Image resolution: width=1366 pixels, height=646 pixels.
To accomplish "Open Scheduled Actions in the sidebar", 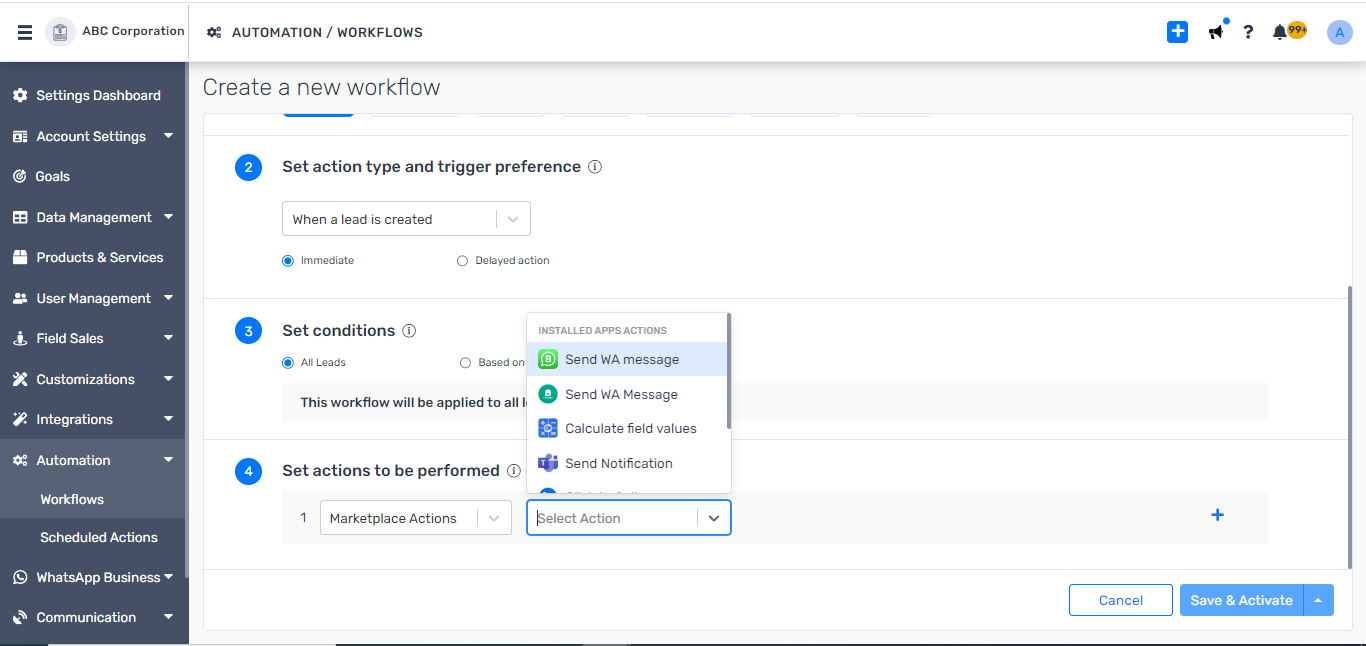I will pyautogui.click(x=99, y=537).
